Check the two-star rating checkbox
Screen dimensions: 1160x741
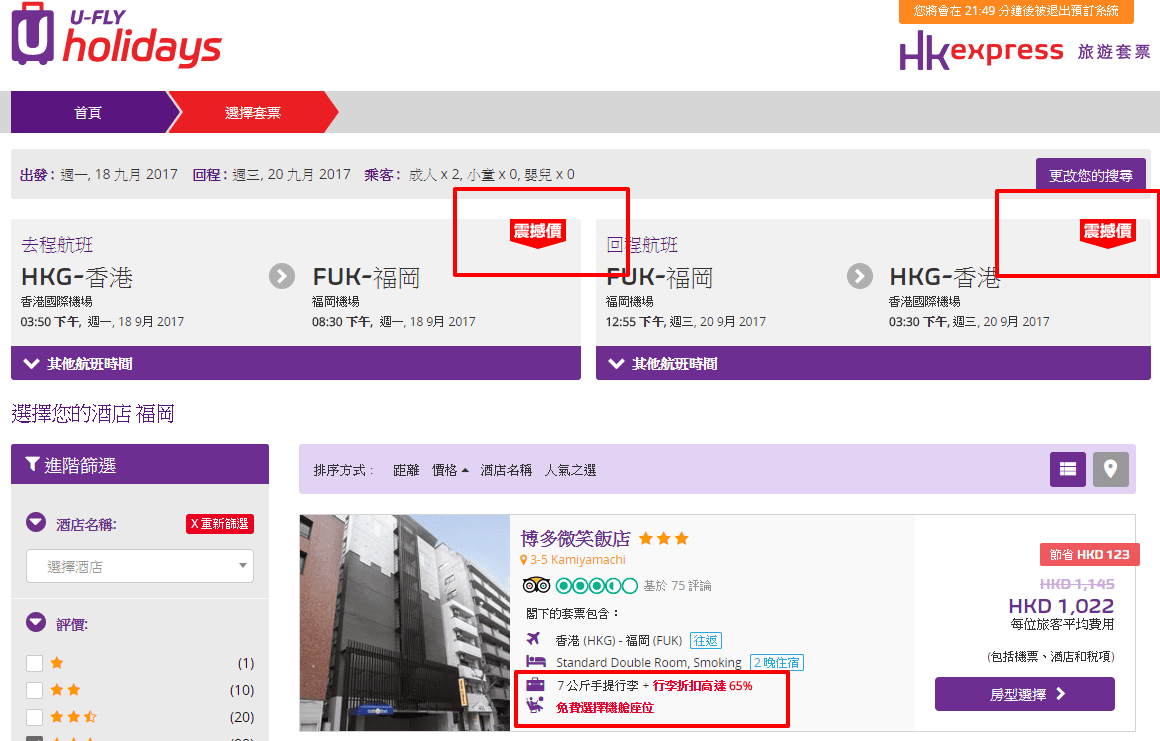(x=35, y=690)
